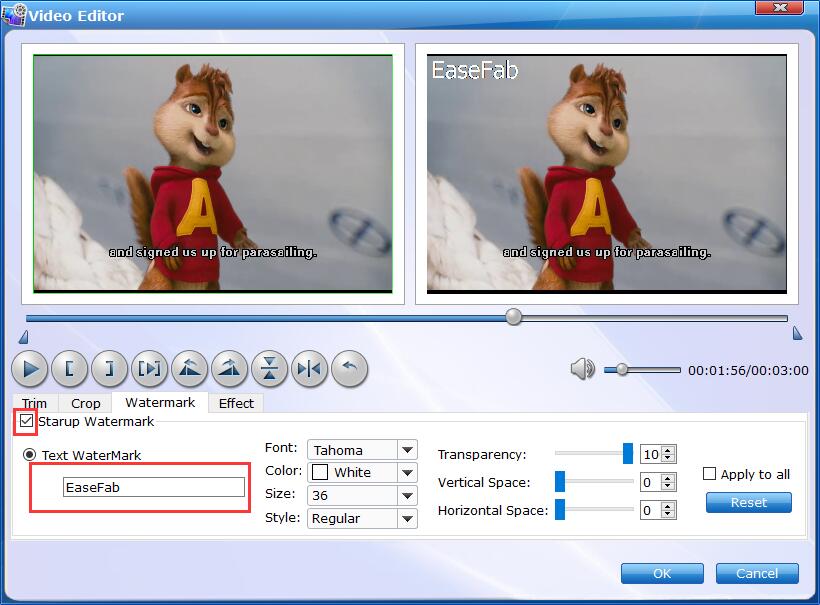
Task: Rotate video right using rotate icon
Action: pos(230,369)
